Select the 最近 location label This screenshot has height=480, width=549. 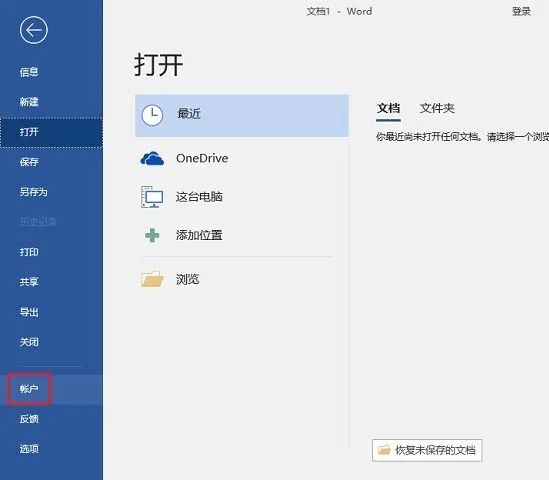click(x=189, y=114)
